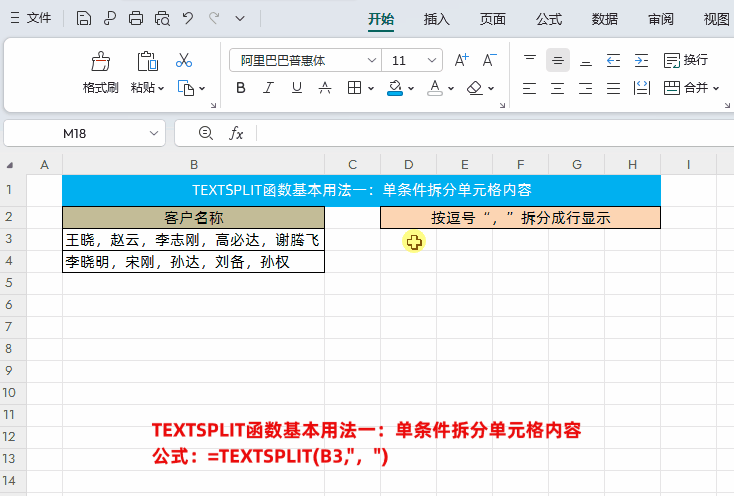This screenshot has height=496, width=734.
Task: Click the fx insert function icon
Action: click(x=236, y=133)
